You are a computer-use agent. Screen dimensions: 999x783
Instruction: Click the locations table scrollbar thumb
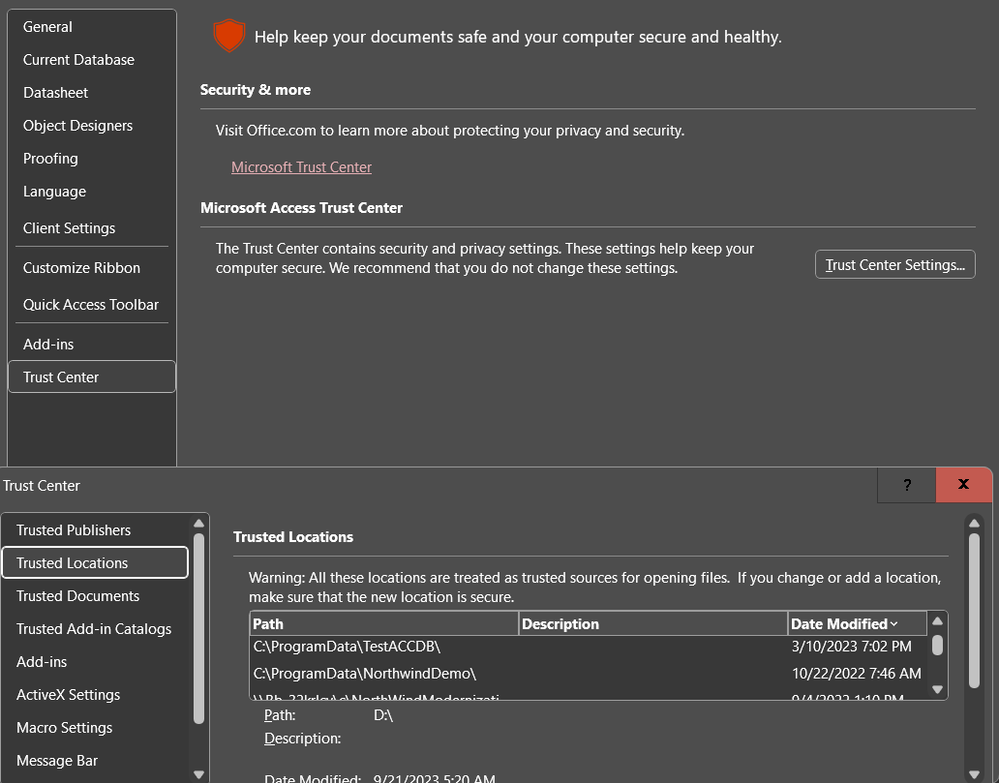pyautogui.click(x=937, y=645)
